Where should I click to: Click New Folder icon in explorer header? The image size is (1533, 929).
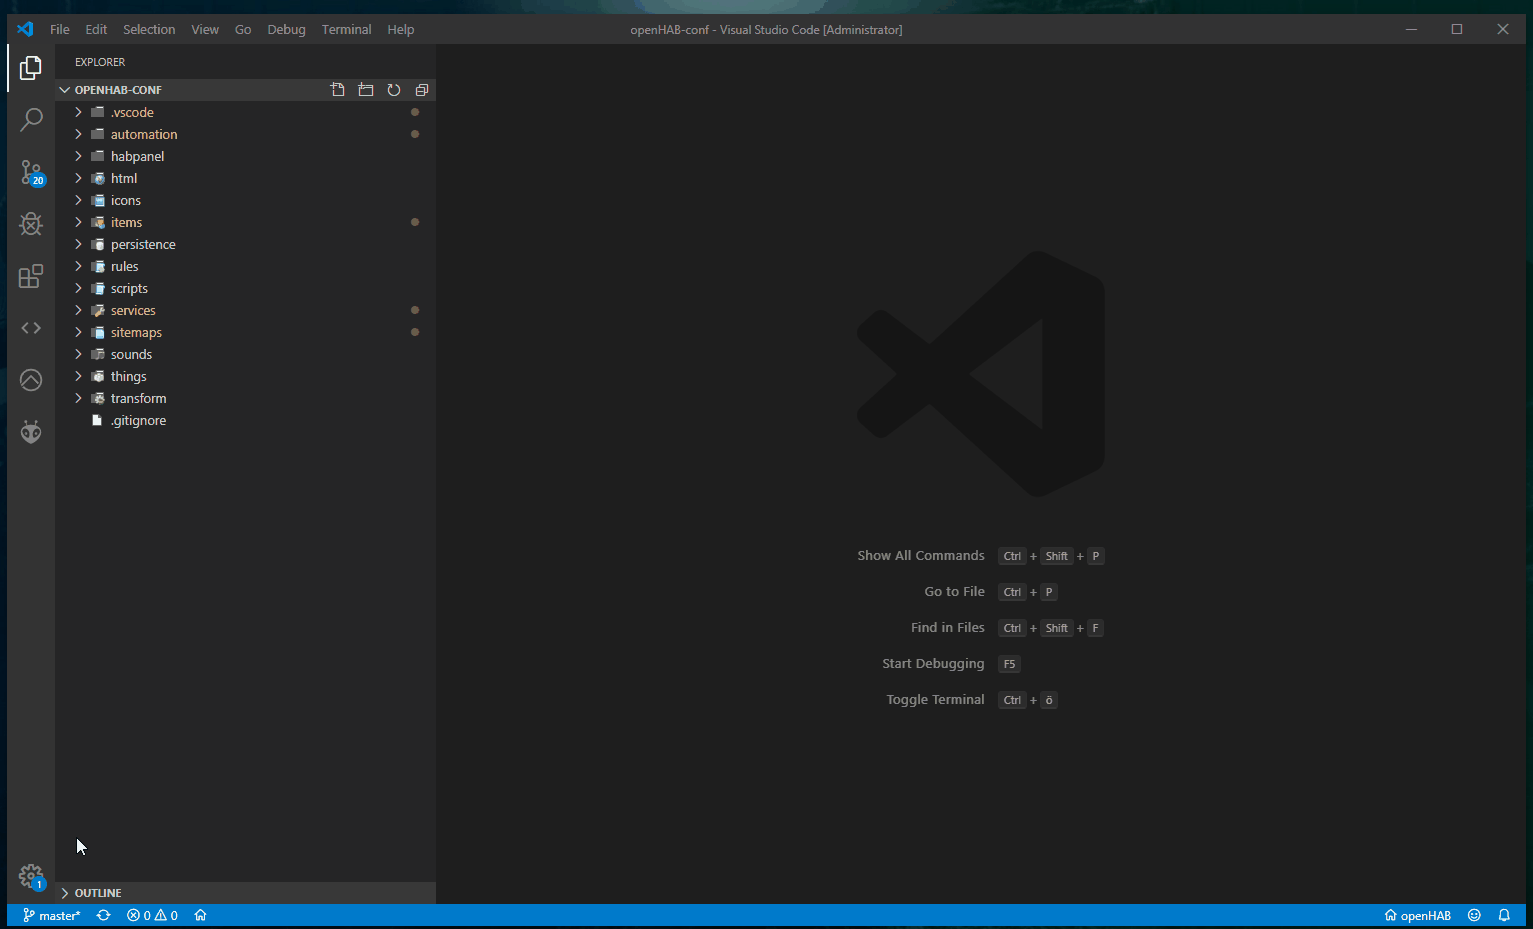tap(366, 90)
